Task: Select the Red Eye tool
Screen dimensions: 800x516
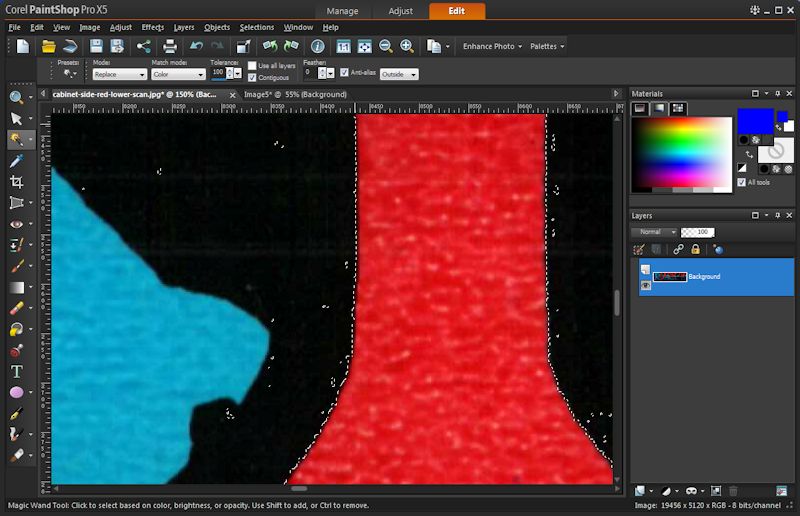Action: 16,224
